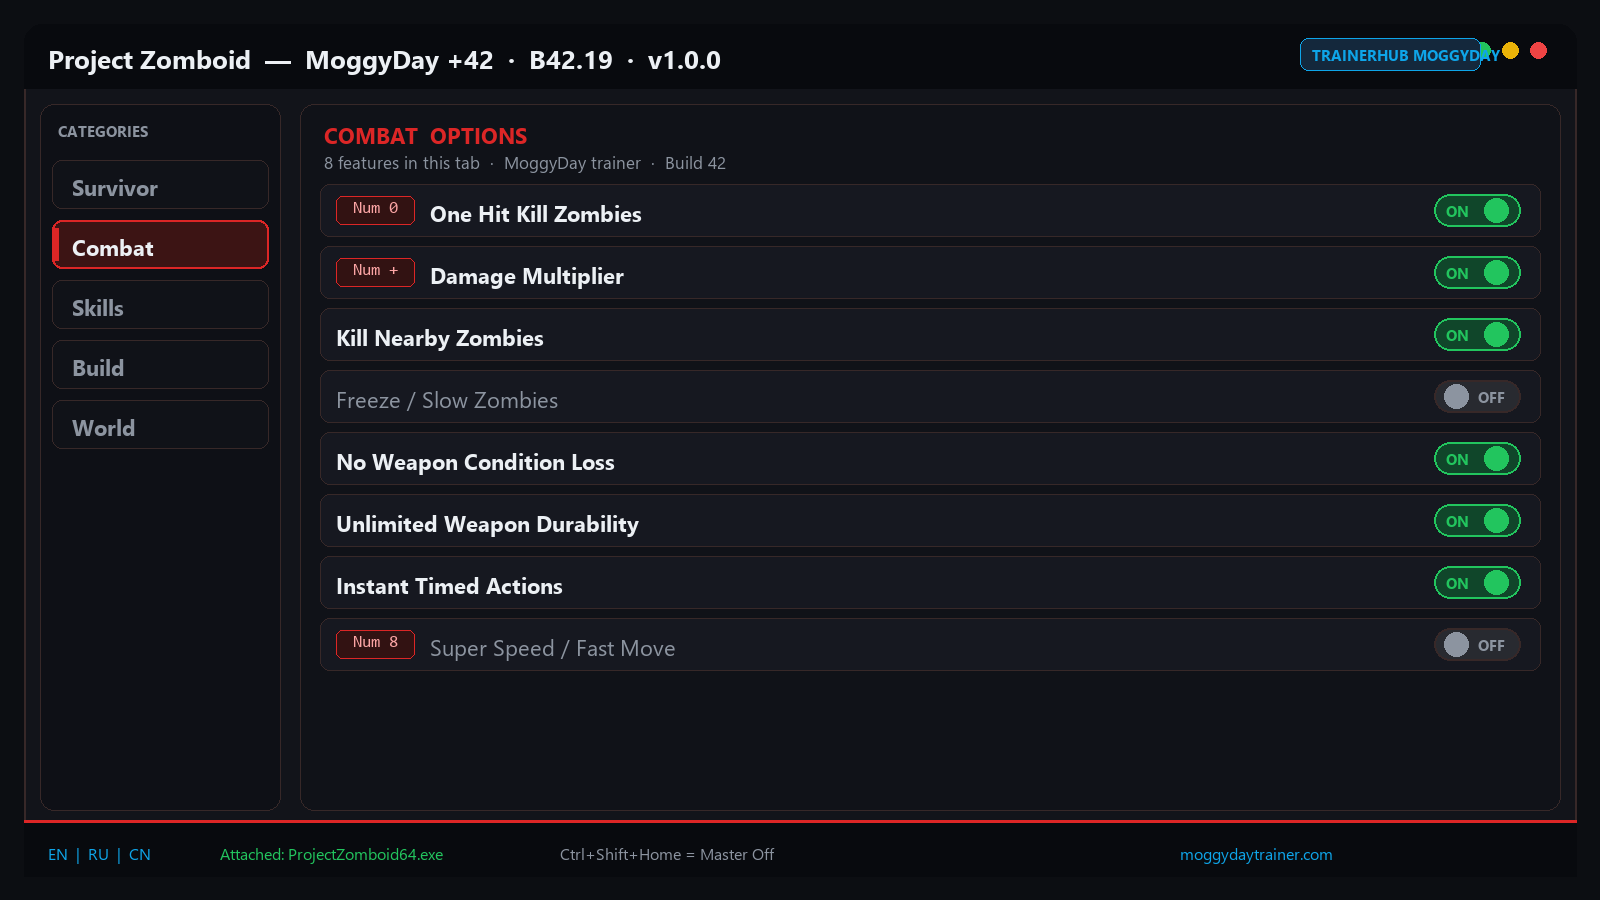
Task: Click the TRAINERHUB MOGGYDAY badge
Action: click(1390, 55)
